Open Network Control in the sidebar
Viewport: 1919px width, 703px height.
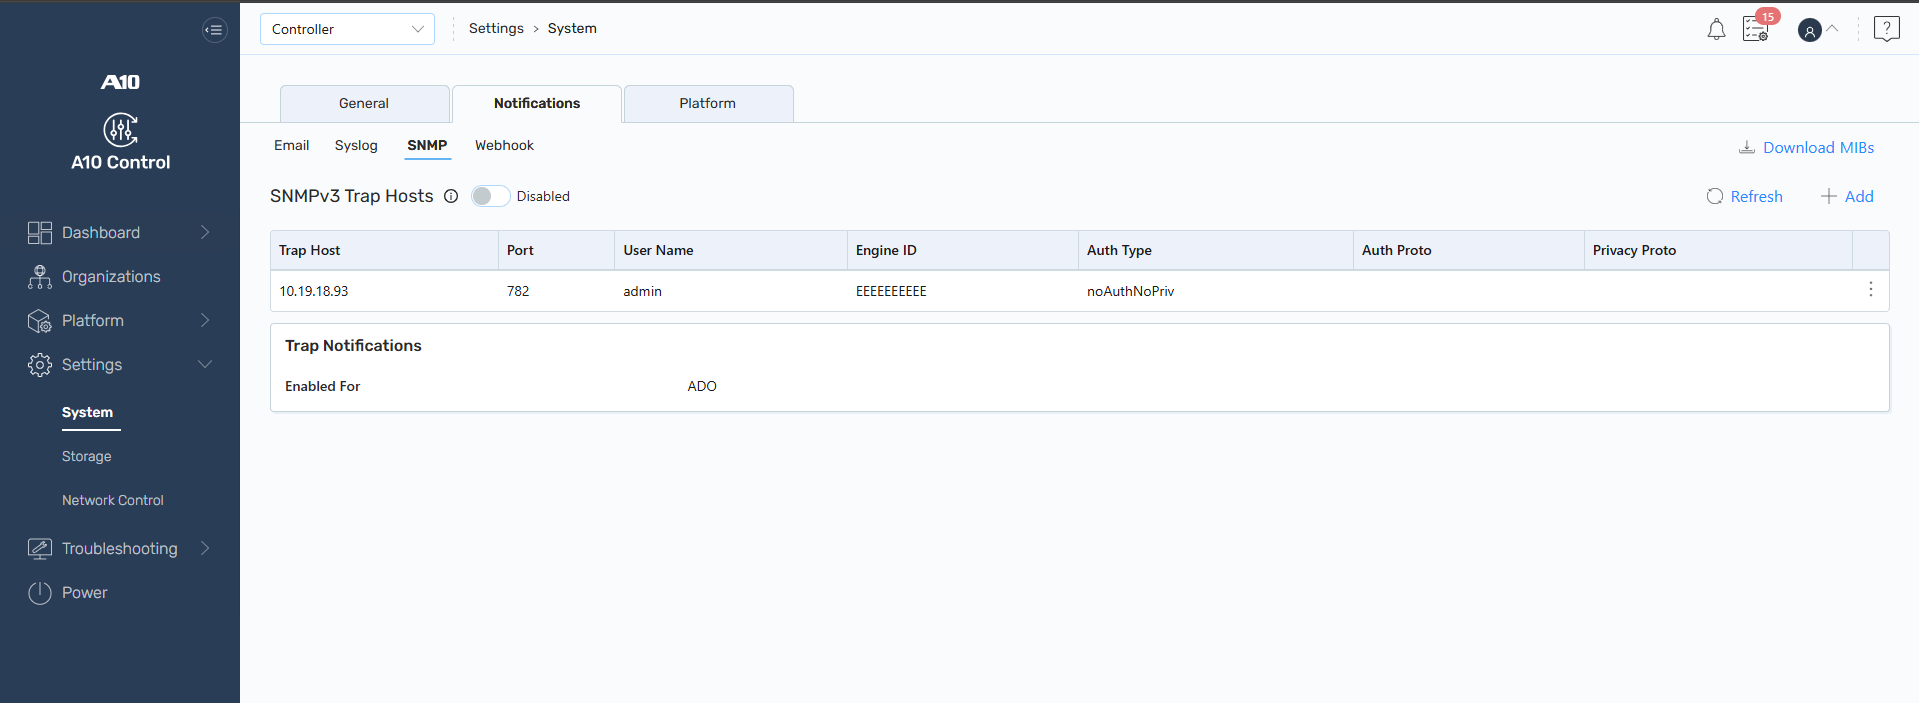113,501
